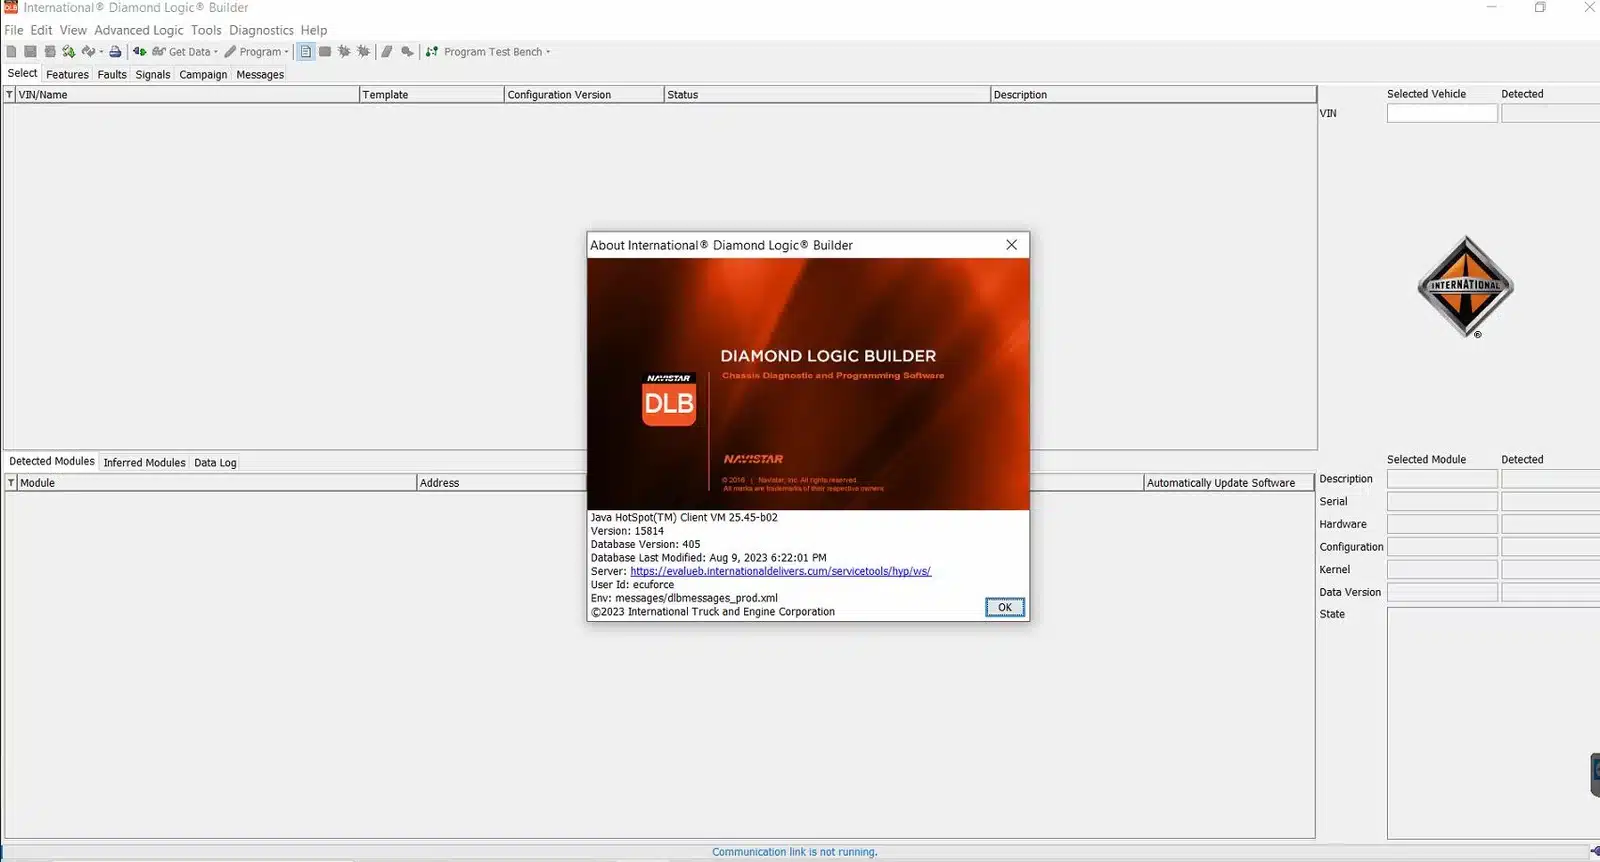Open the Advanced Logic menu

(138, 30)
